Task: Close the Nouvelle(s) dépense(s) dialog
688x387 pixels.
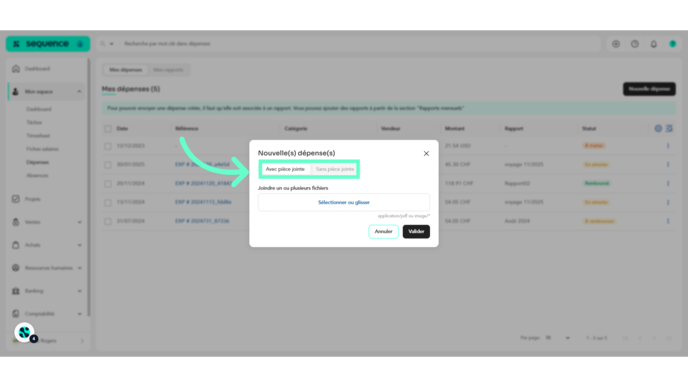Action: tap(426, 154)
